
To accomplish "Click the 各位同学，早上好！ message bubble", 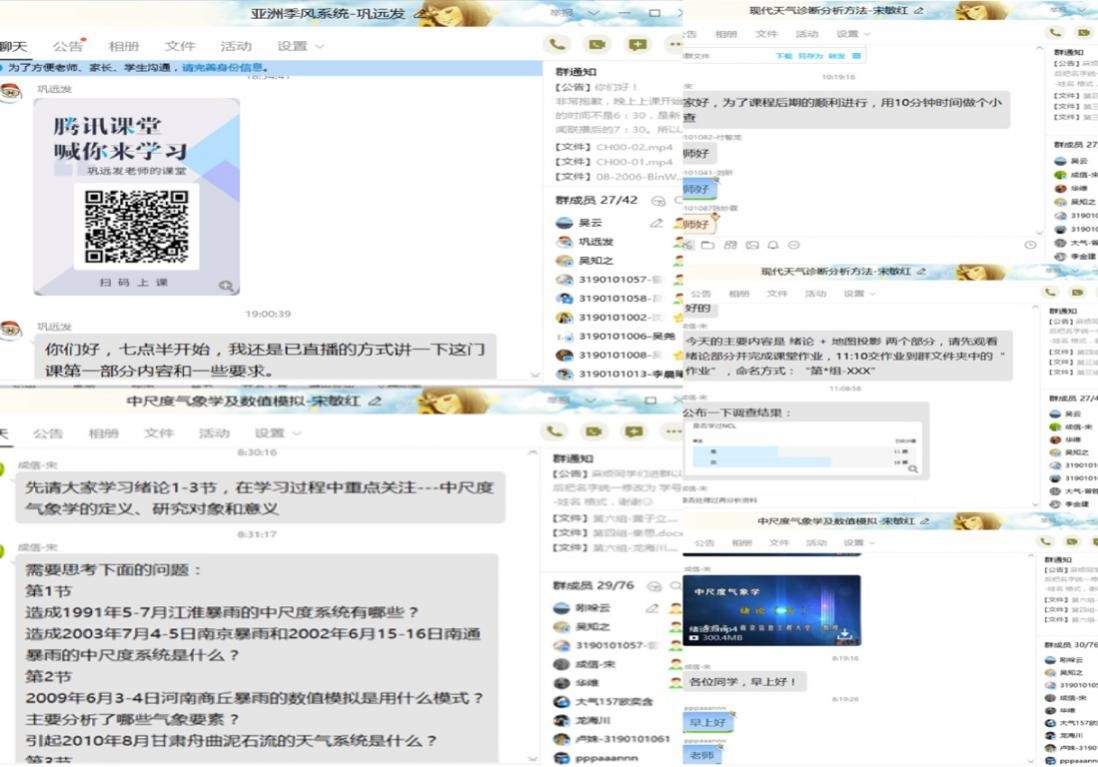I will pyautogui.click(x=744, y=682).
